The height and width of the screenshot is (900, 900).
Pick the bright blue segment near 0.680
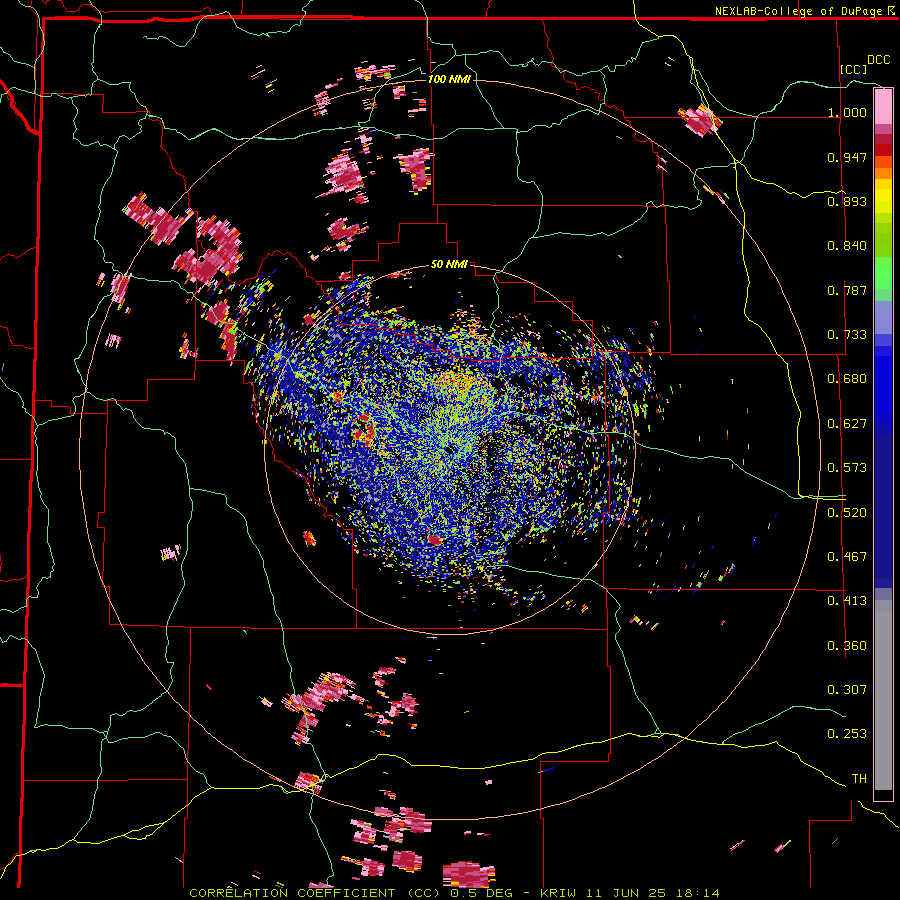883,382
